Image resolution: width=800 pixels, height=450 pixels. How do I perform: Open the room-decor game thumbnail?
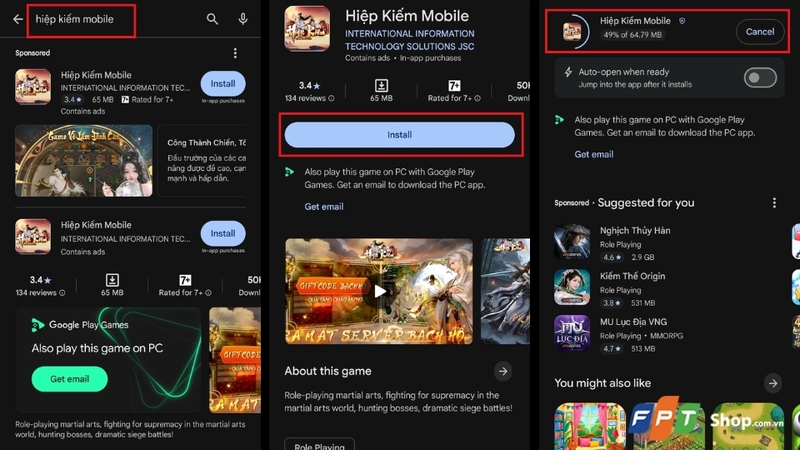click(x=590, y=426)
